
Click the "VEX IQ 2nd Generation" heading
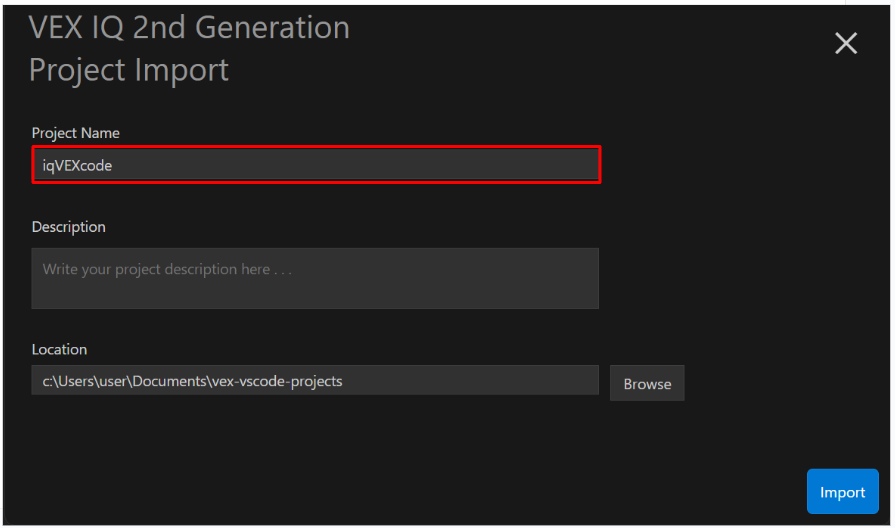(x=189, y=27)
